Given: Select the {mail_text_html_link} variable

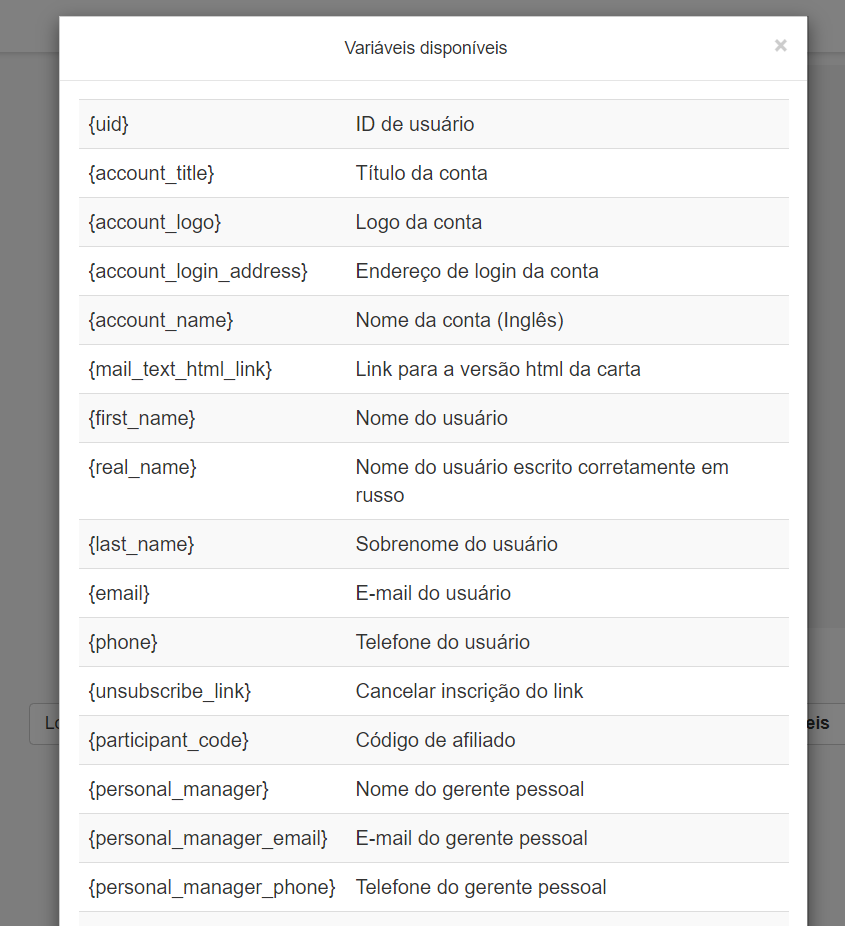Looking at the screenshot, I should tap(180, 369).
